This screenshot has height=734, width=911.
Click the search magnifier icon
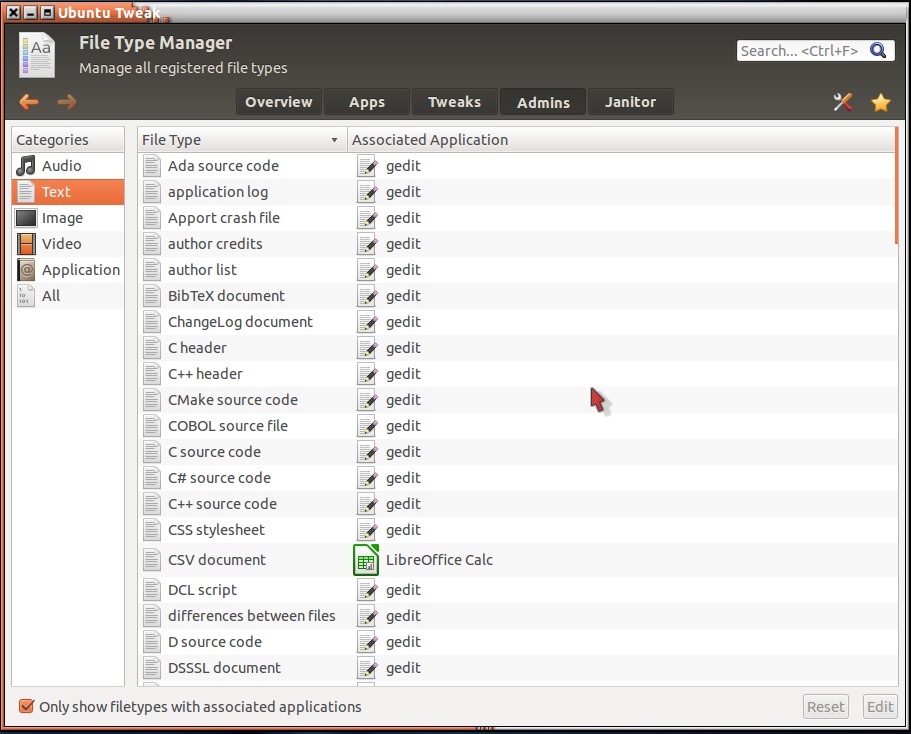pos(878,51)
